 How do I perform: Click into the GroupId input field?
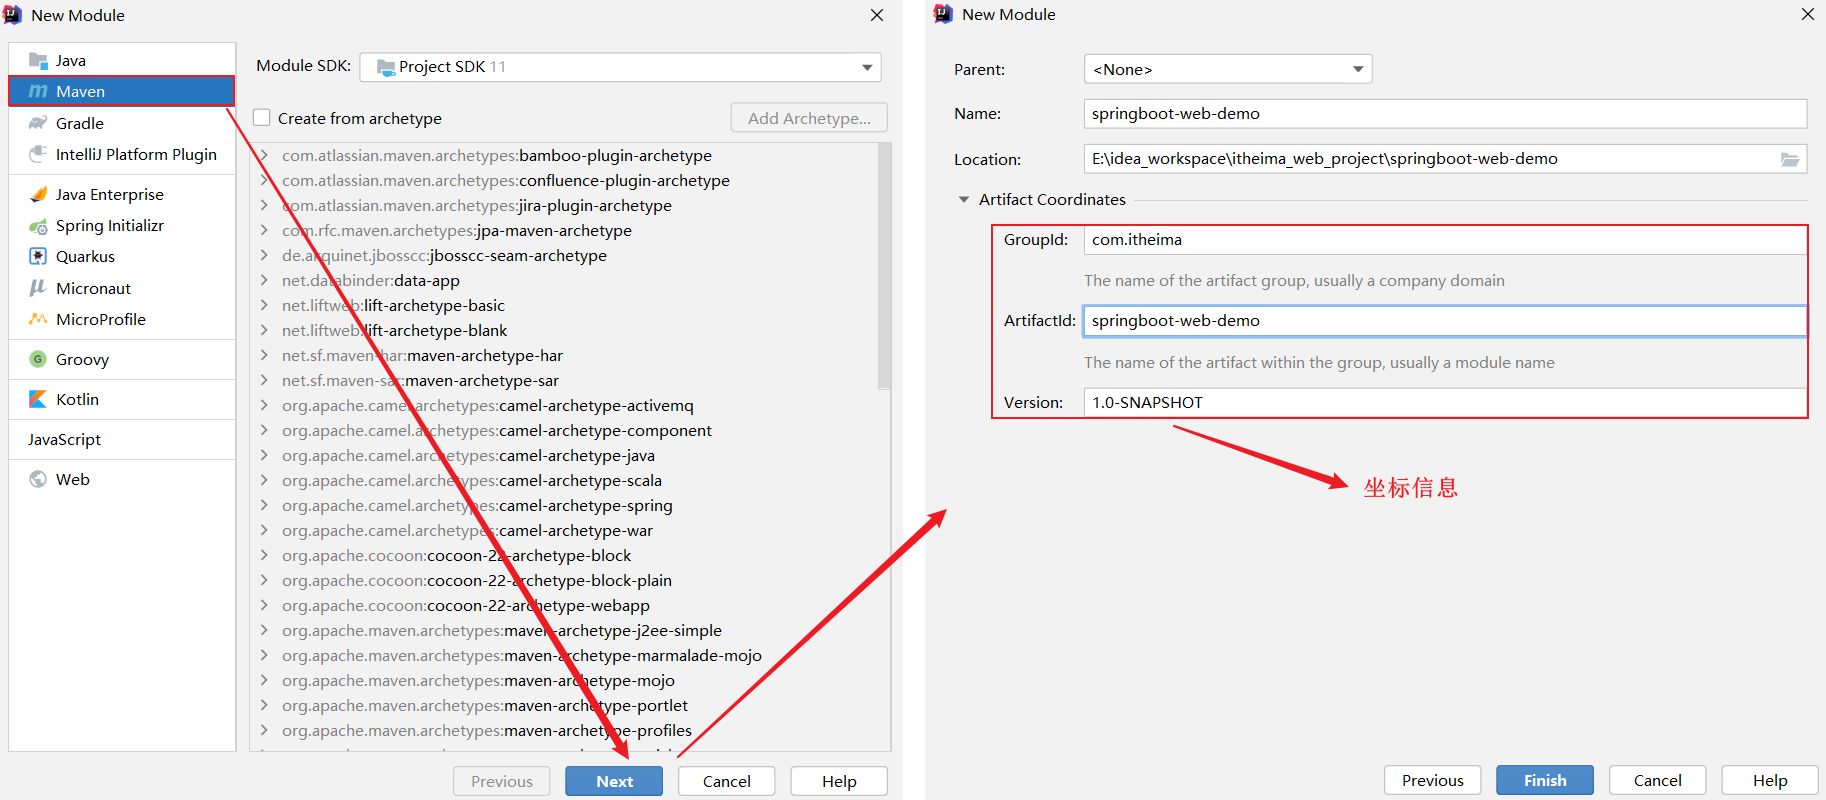(1444, 240)
